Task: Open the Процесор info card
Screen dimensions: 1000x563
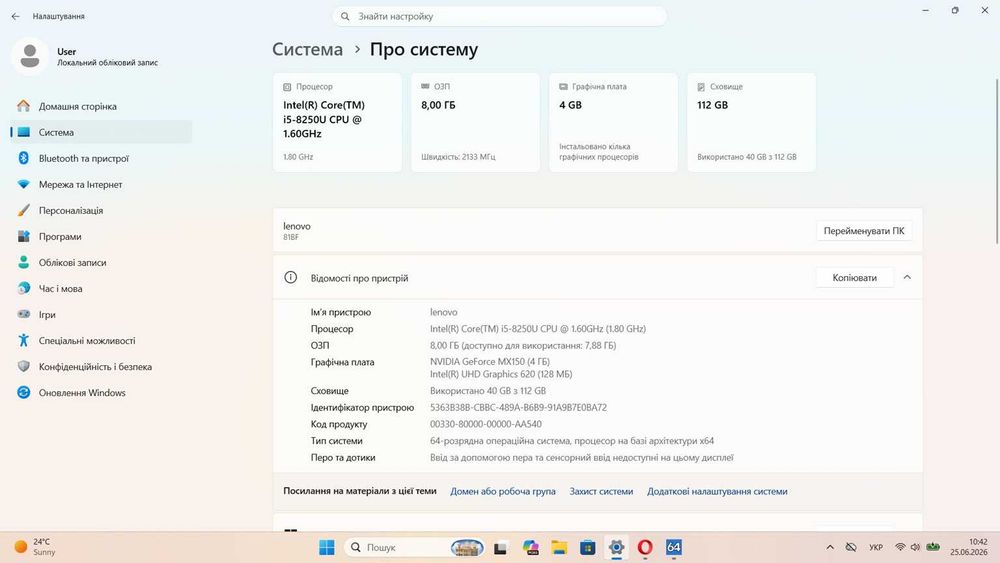Action: (x=337, y=122)
